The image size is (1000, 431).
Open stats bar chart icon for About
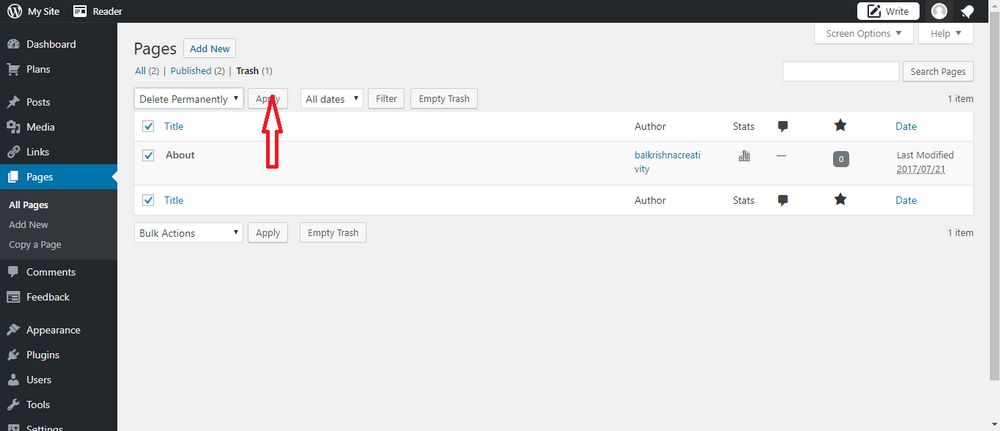coord(744,156)
